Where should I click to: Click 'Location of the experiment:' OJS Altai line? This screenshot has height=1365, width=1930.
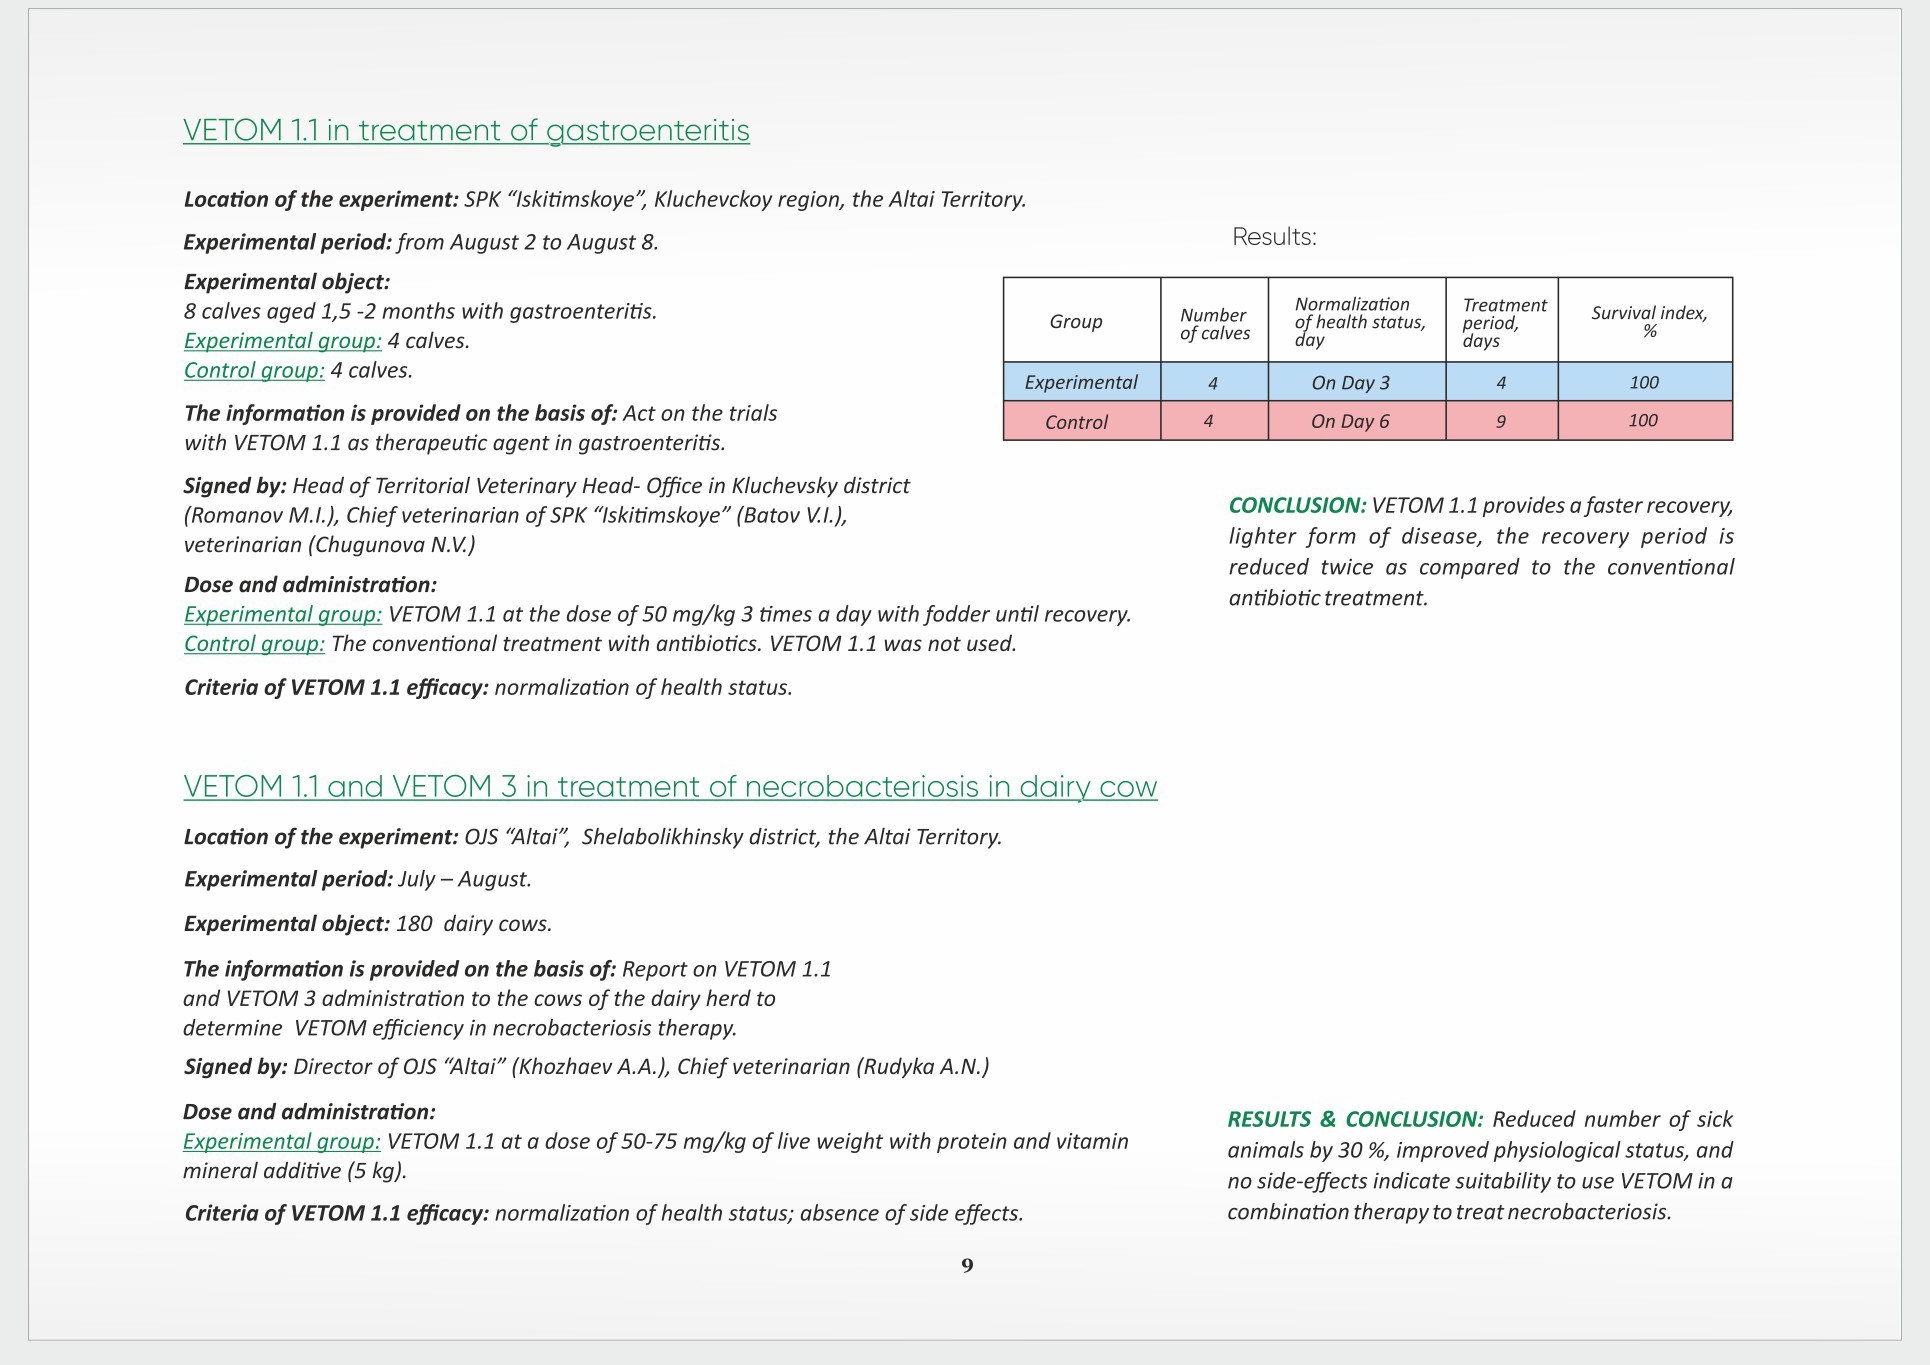tap(593, 837)
